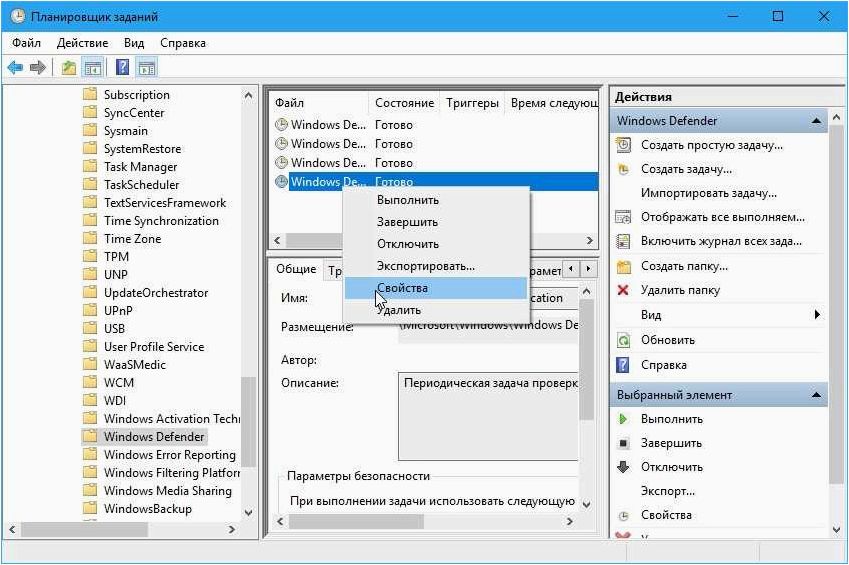
Task: Select the Time Synchronization folder
Action: 161,220
